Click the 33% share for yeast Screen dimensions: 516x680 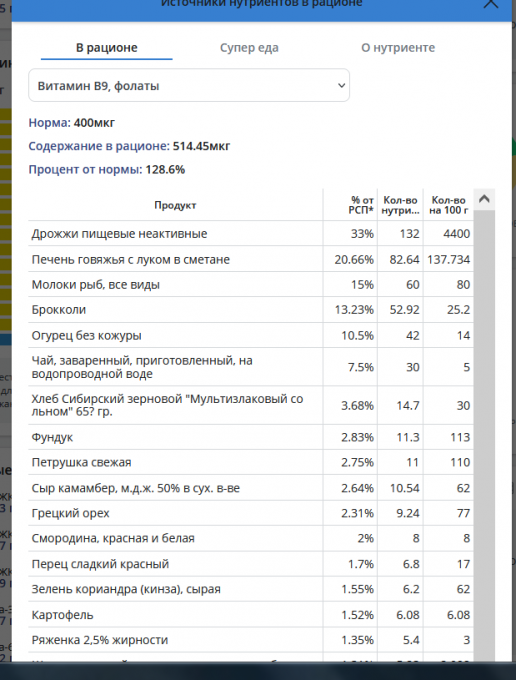pyautogui.click(x=362, y=234)
